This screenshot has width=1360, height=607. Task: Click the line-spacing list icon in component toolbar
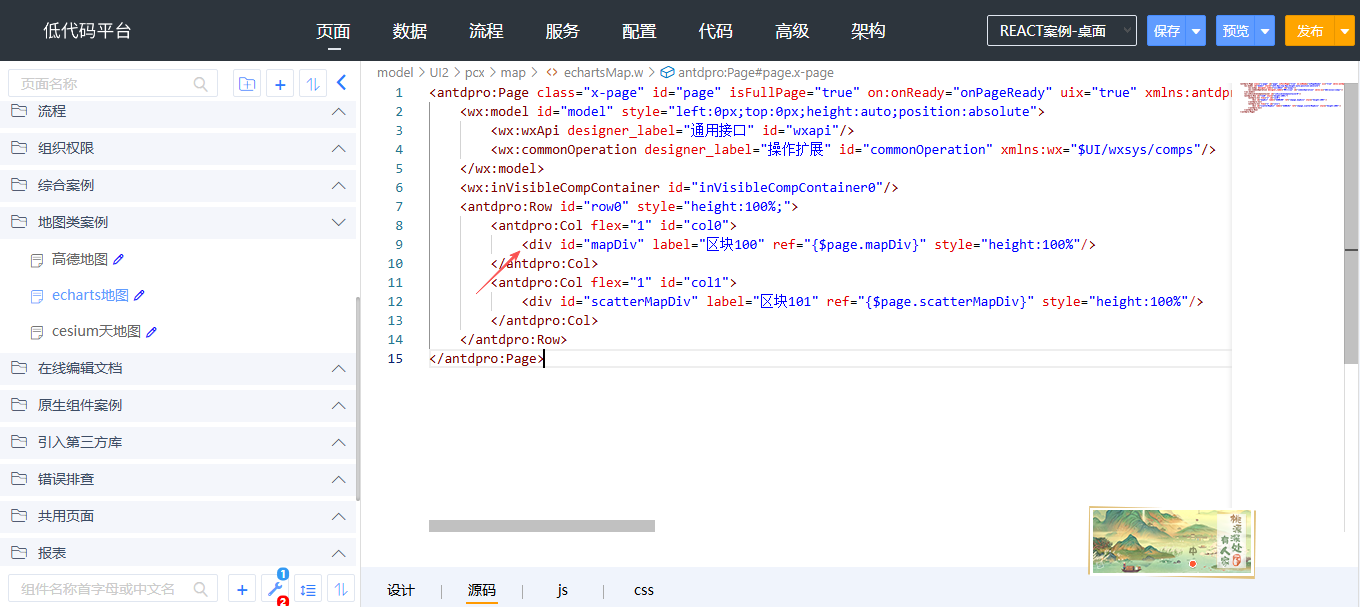pos(309,589)
